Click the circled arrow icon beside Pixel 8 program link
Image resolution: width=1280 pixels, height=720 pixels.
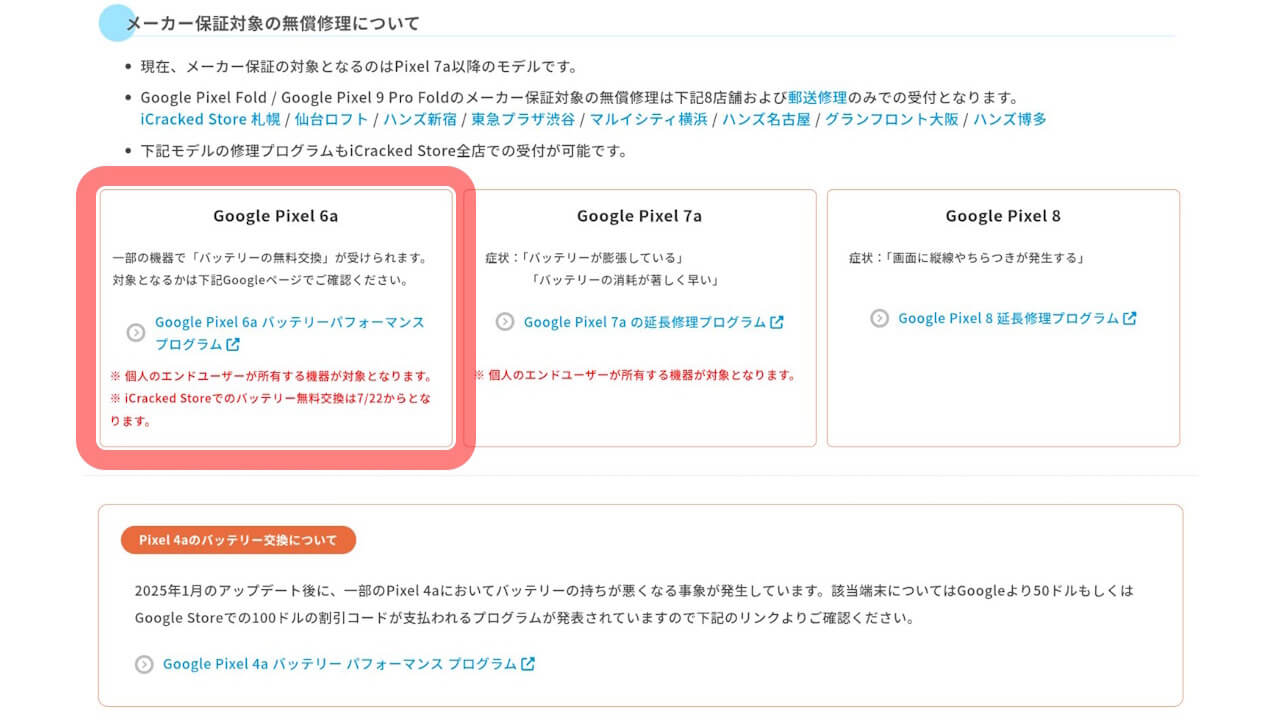pos(879,318)
